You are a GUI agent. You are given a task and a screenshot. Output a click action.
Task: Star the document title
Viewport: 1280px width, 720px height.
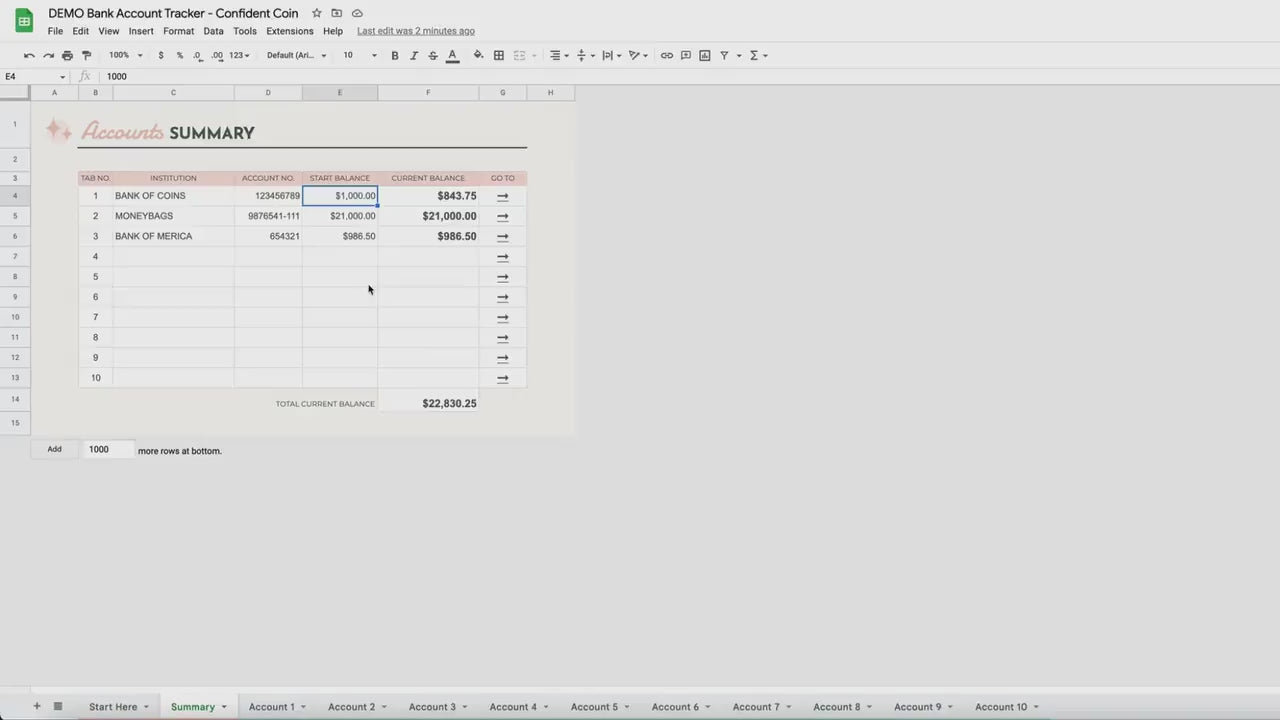[317, 13]
